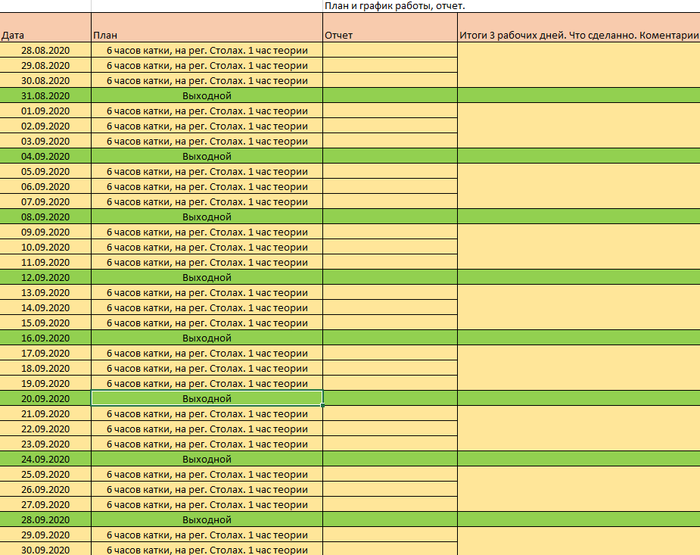The height and width of the screenshot is (555, 700).
Task: Click 'Выходной' cell in the 28.09.2020 row
Action: pyautogui.click(x=207, y=520)
